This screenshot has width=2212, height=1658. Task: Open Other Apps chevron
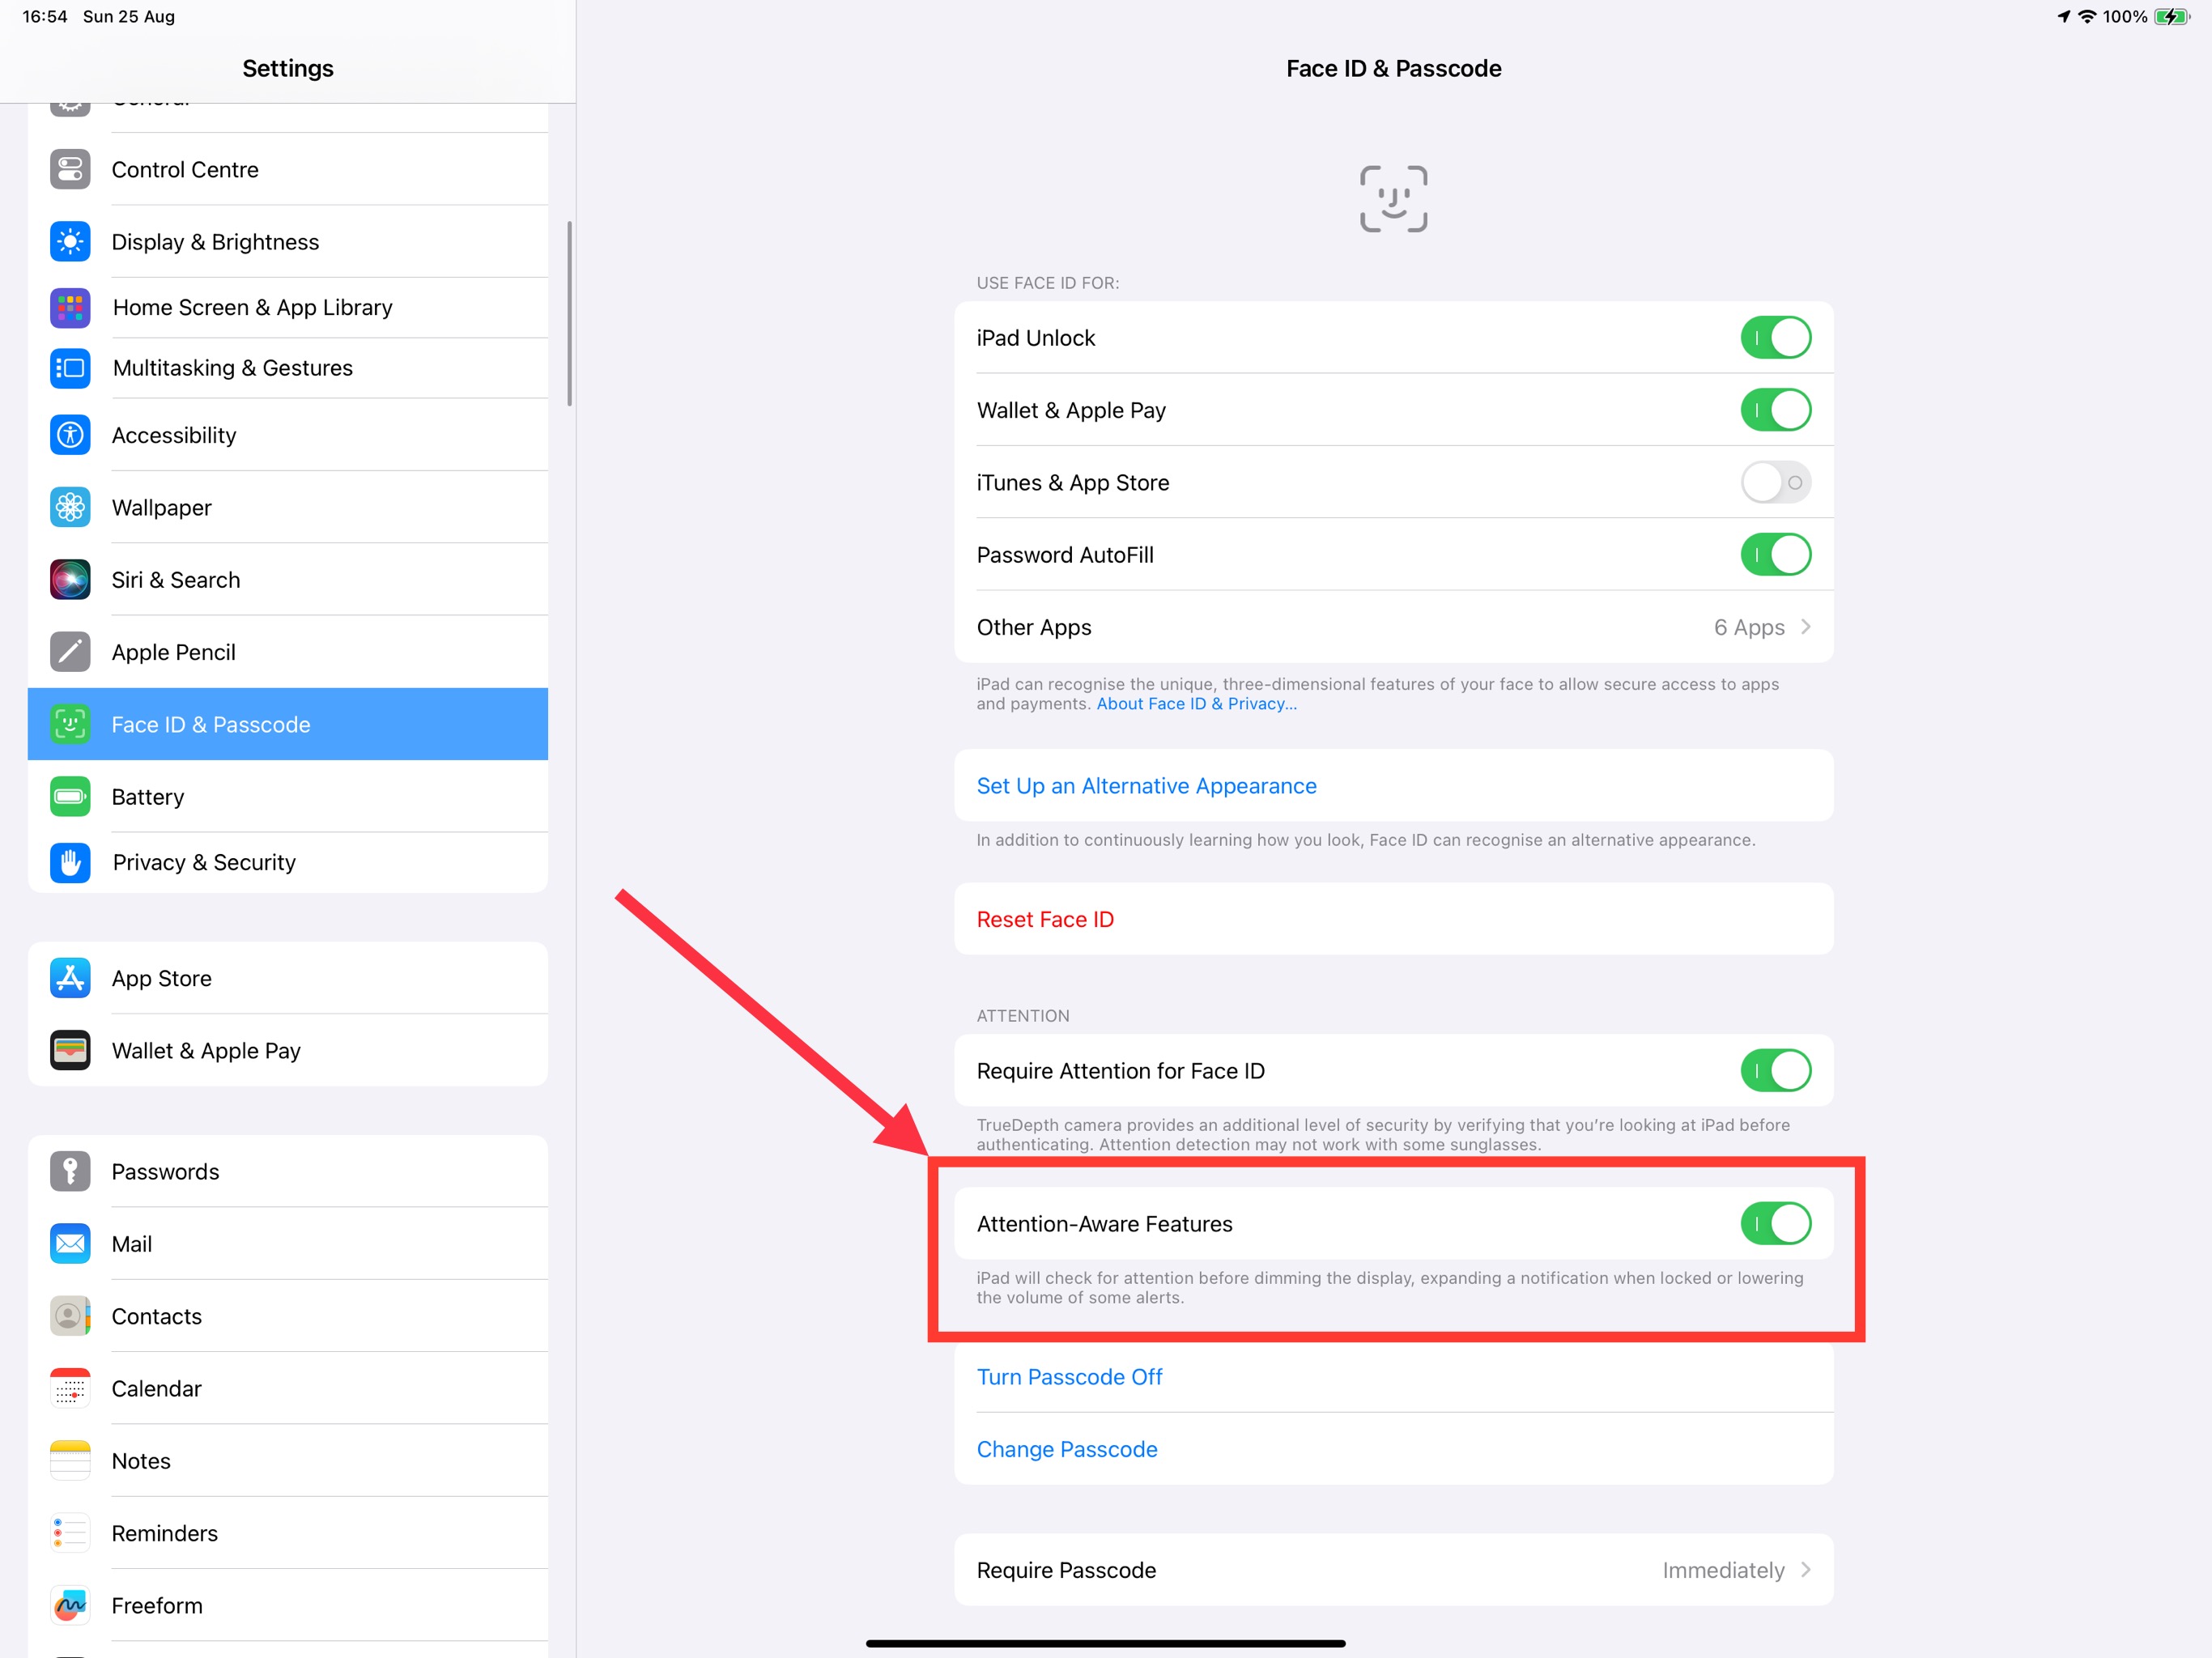click(x=1805, y=627)
